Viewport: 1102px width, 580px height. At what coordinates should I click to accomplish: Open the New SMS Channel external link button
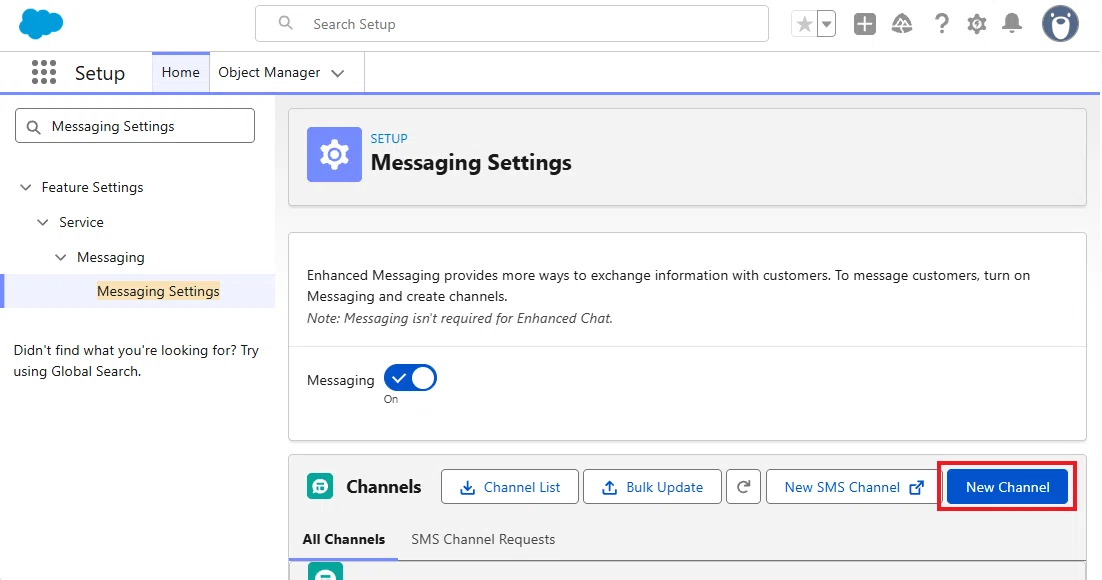coord(853,487)
